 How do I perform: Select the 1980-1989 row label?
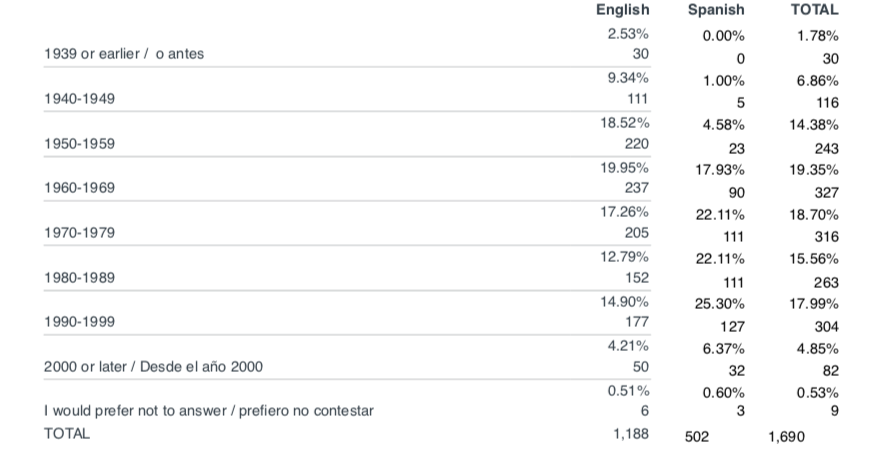[x=79, y=277]
